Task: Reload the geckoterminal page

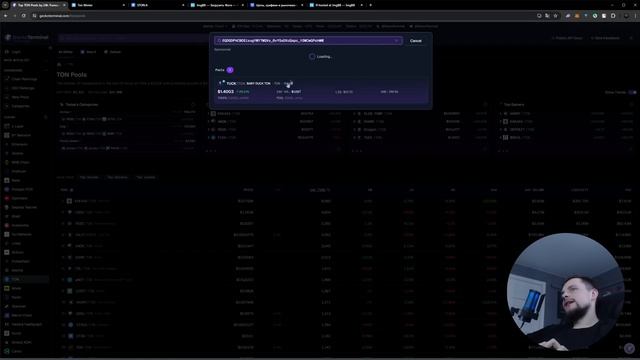Action: (x=24, y=16)
